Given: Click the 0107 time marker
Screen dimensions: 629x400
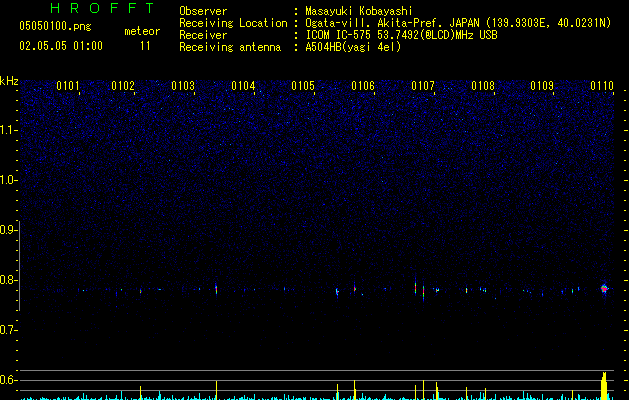Looking at the screenshot, I should [423, 86].
